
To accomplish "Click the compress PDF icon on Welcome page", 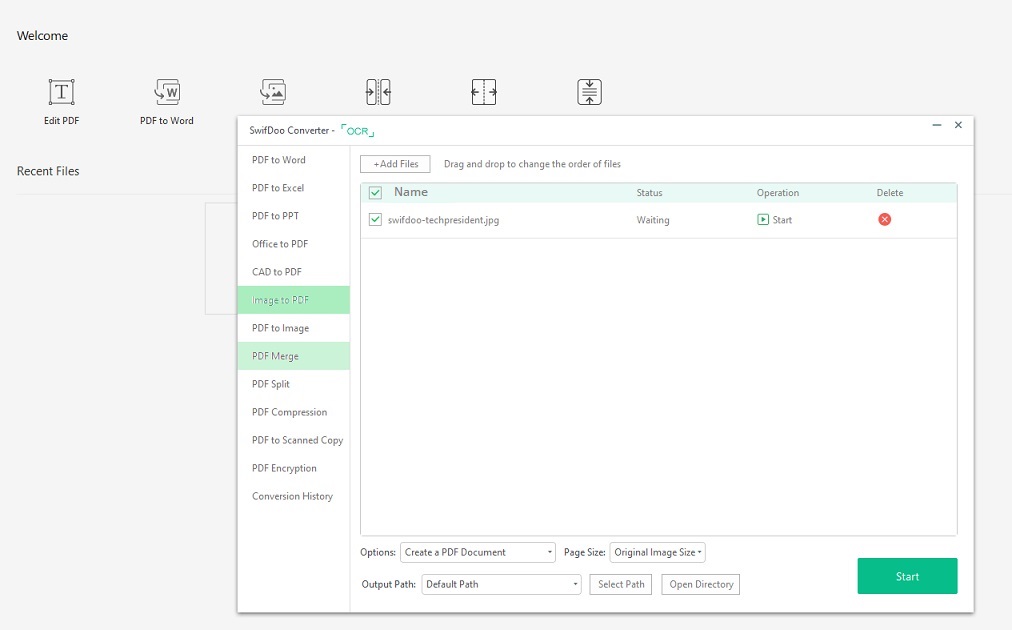I will pos(589,92).
